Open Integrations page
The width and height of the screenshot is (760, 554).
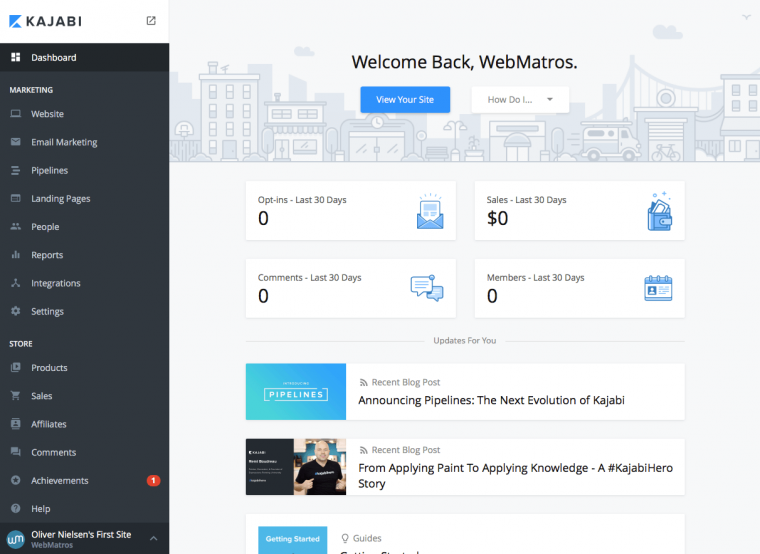pyautogui.click(x=84, y=283)
